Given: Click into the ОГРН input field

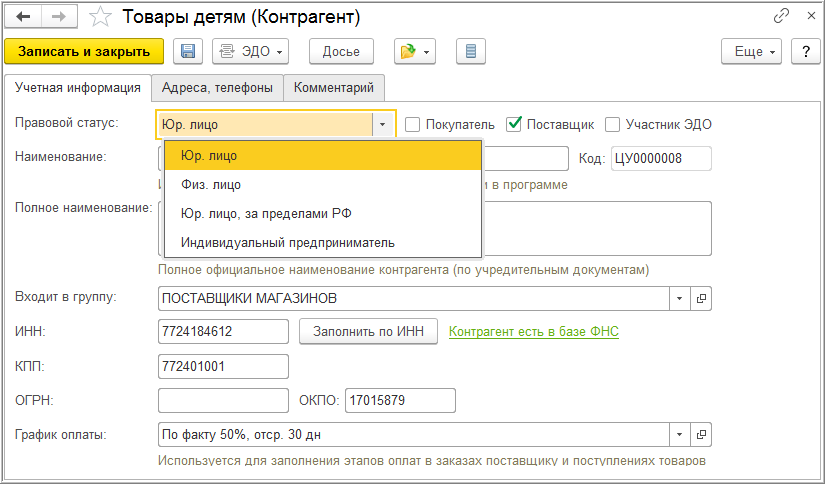Looking at the screenshot, I should coord(223,400).
